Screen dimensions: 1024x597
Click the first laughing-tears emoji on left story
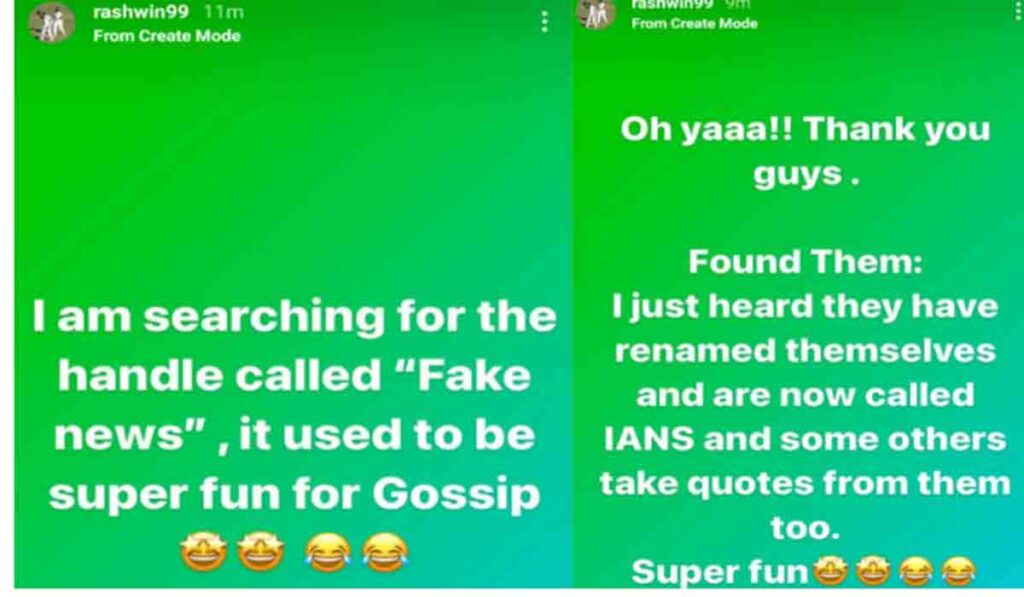coord(328,552)
